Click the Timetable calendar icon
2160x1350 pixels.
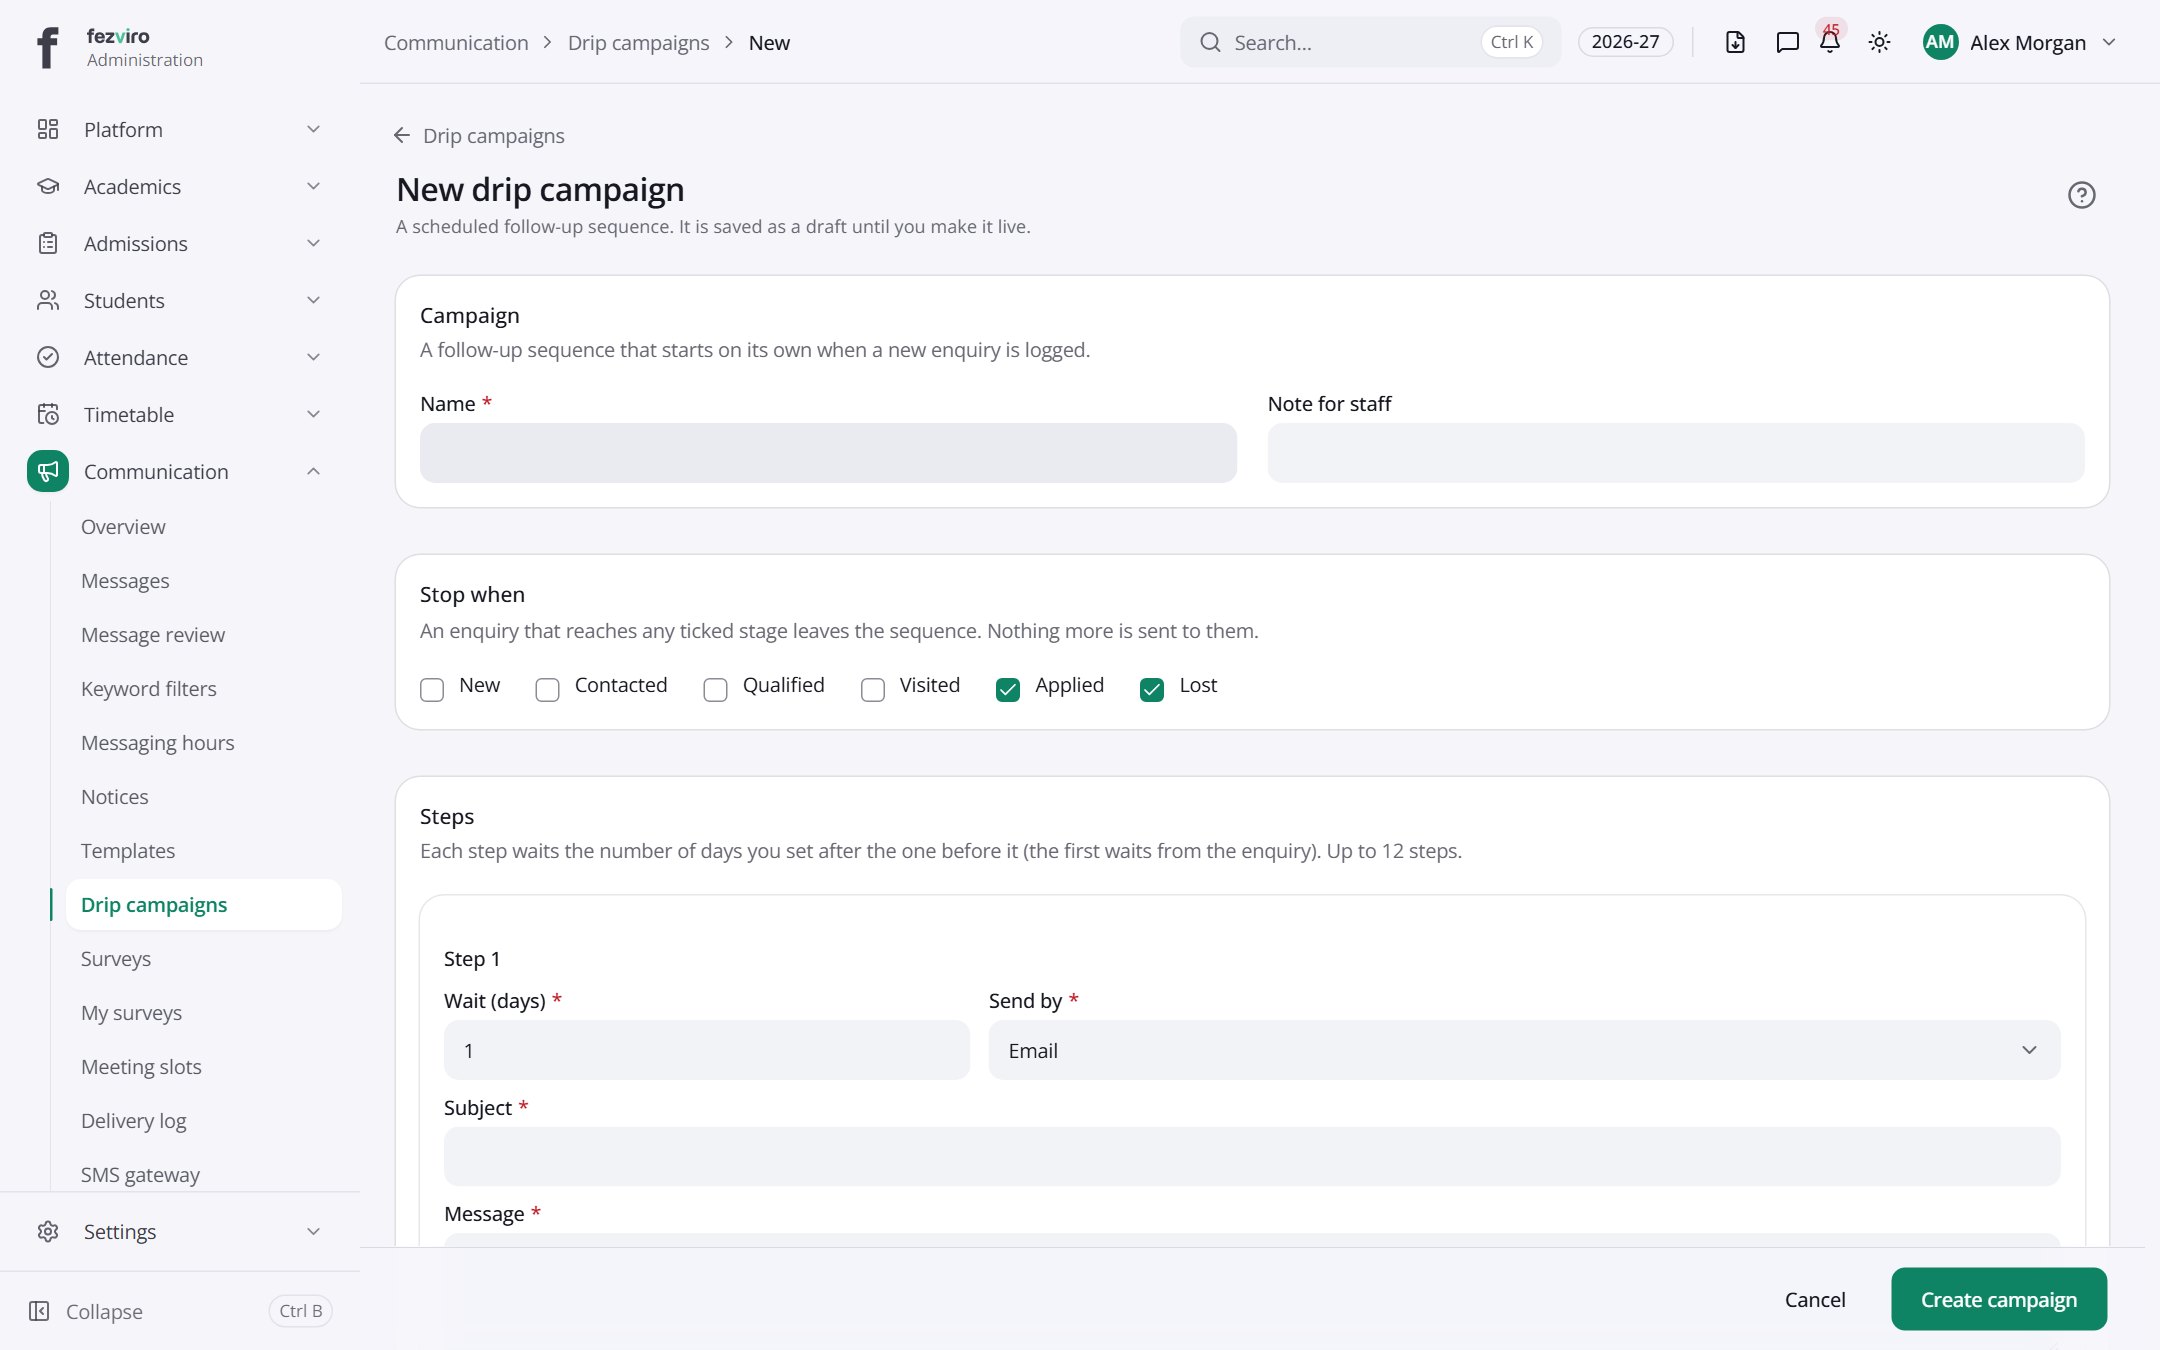pyautogui.click(x=48, y=414)
